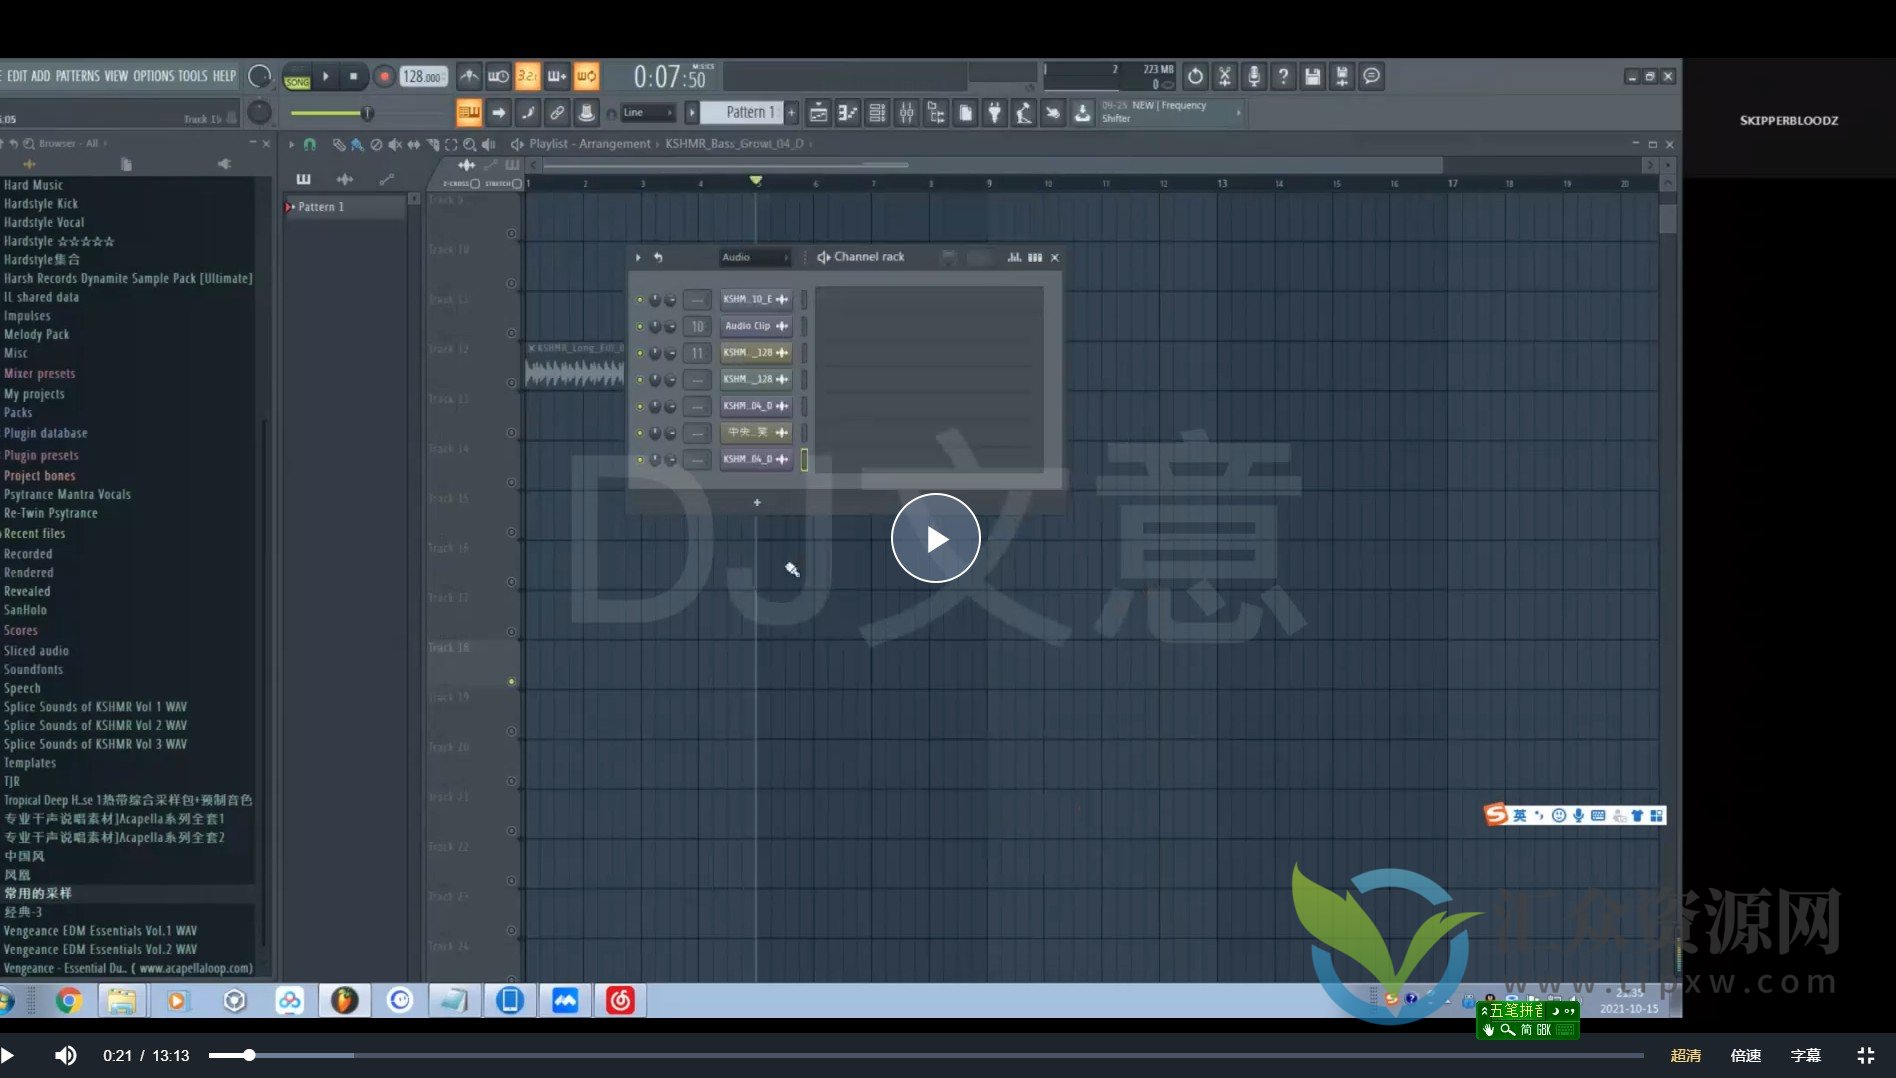Select the last KSHM_04_D channel selector LED
Image resolution: width=1896 pixels, height=1078 pixels.
tap(804, 459)
